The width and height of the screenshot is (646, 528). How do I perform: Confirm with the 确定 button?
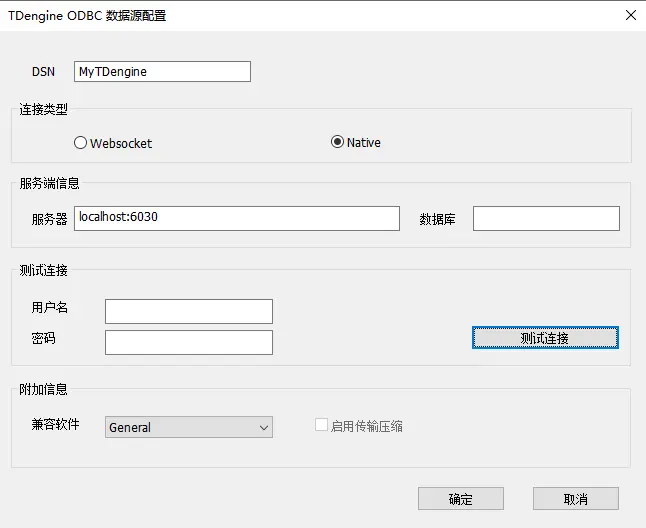click(461, 499)
